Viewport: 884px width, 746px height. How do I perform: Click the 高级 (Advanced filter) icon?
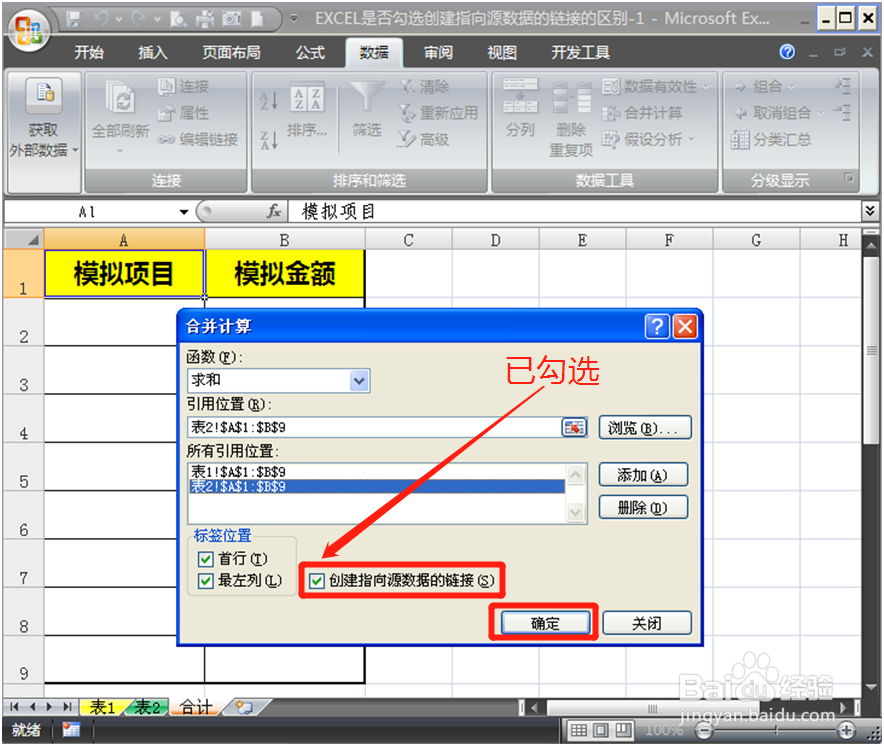click(432, 140)
